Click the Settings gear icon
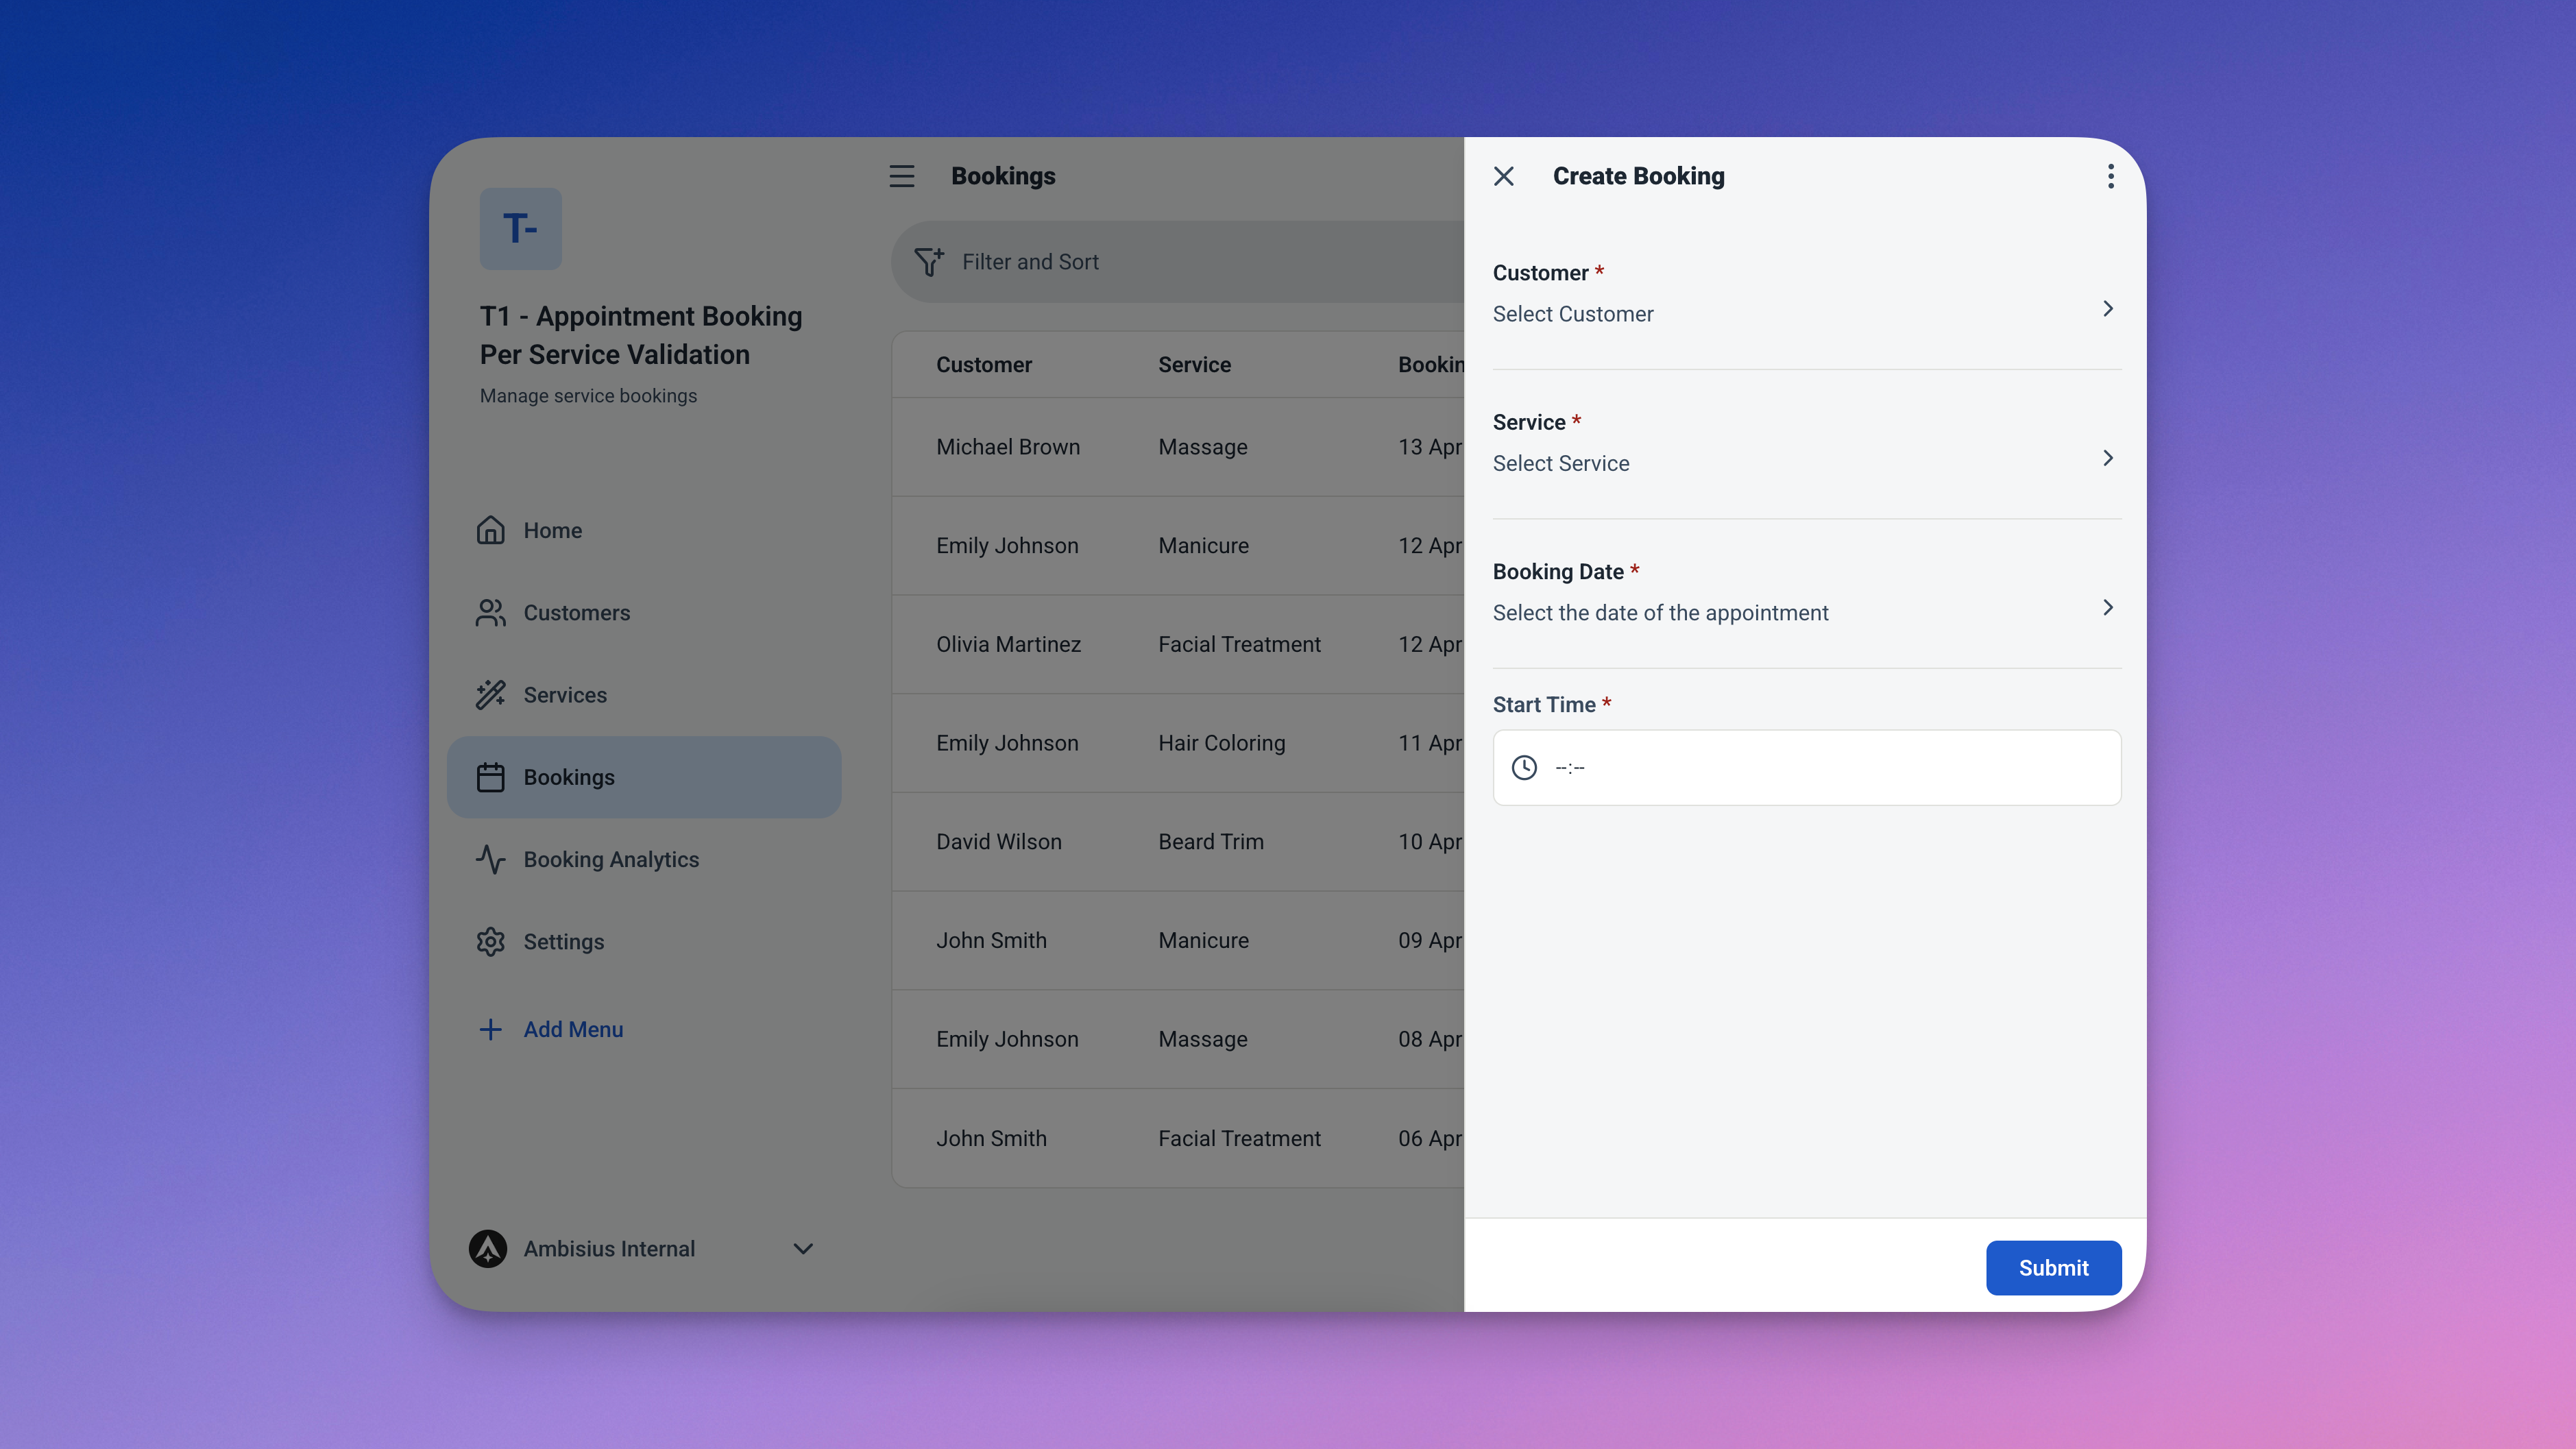 tap(490, 941)
